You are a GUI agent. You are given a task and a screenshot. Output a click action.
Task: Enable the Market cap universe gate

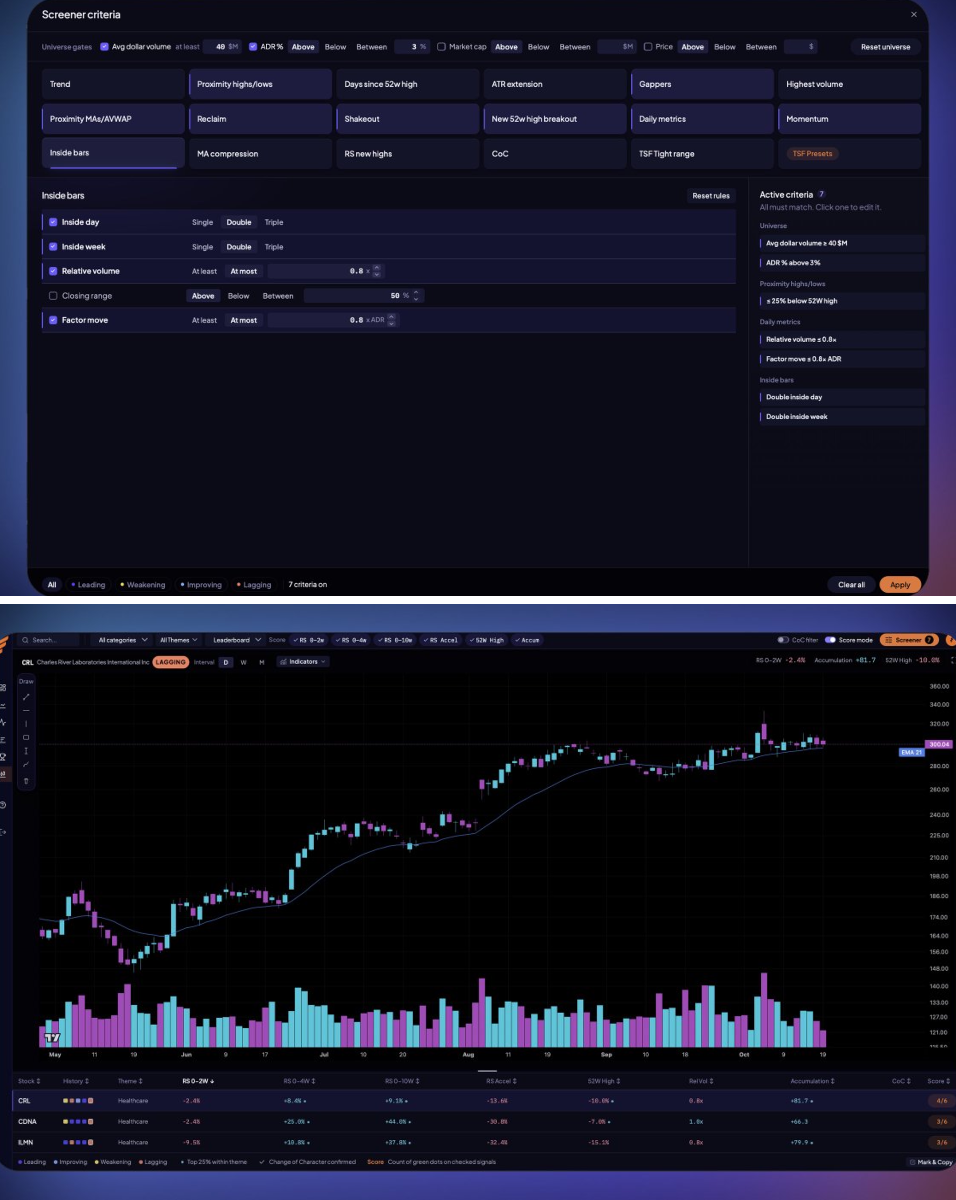coord(441,46)
